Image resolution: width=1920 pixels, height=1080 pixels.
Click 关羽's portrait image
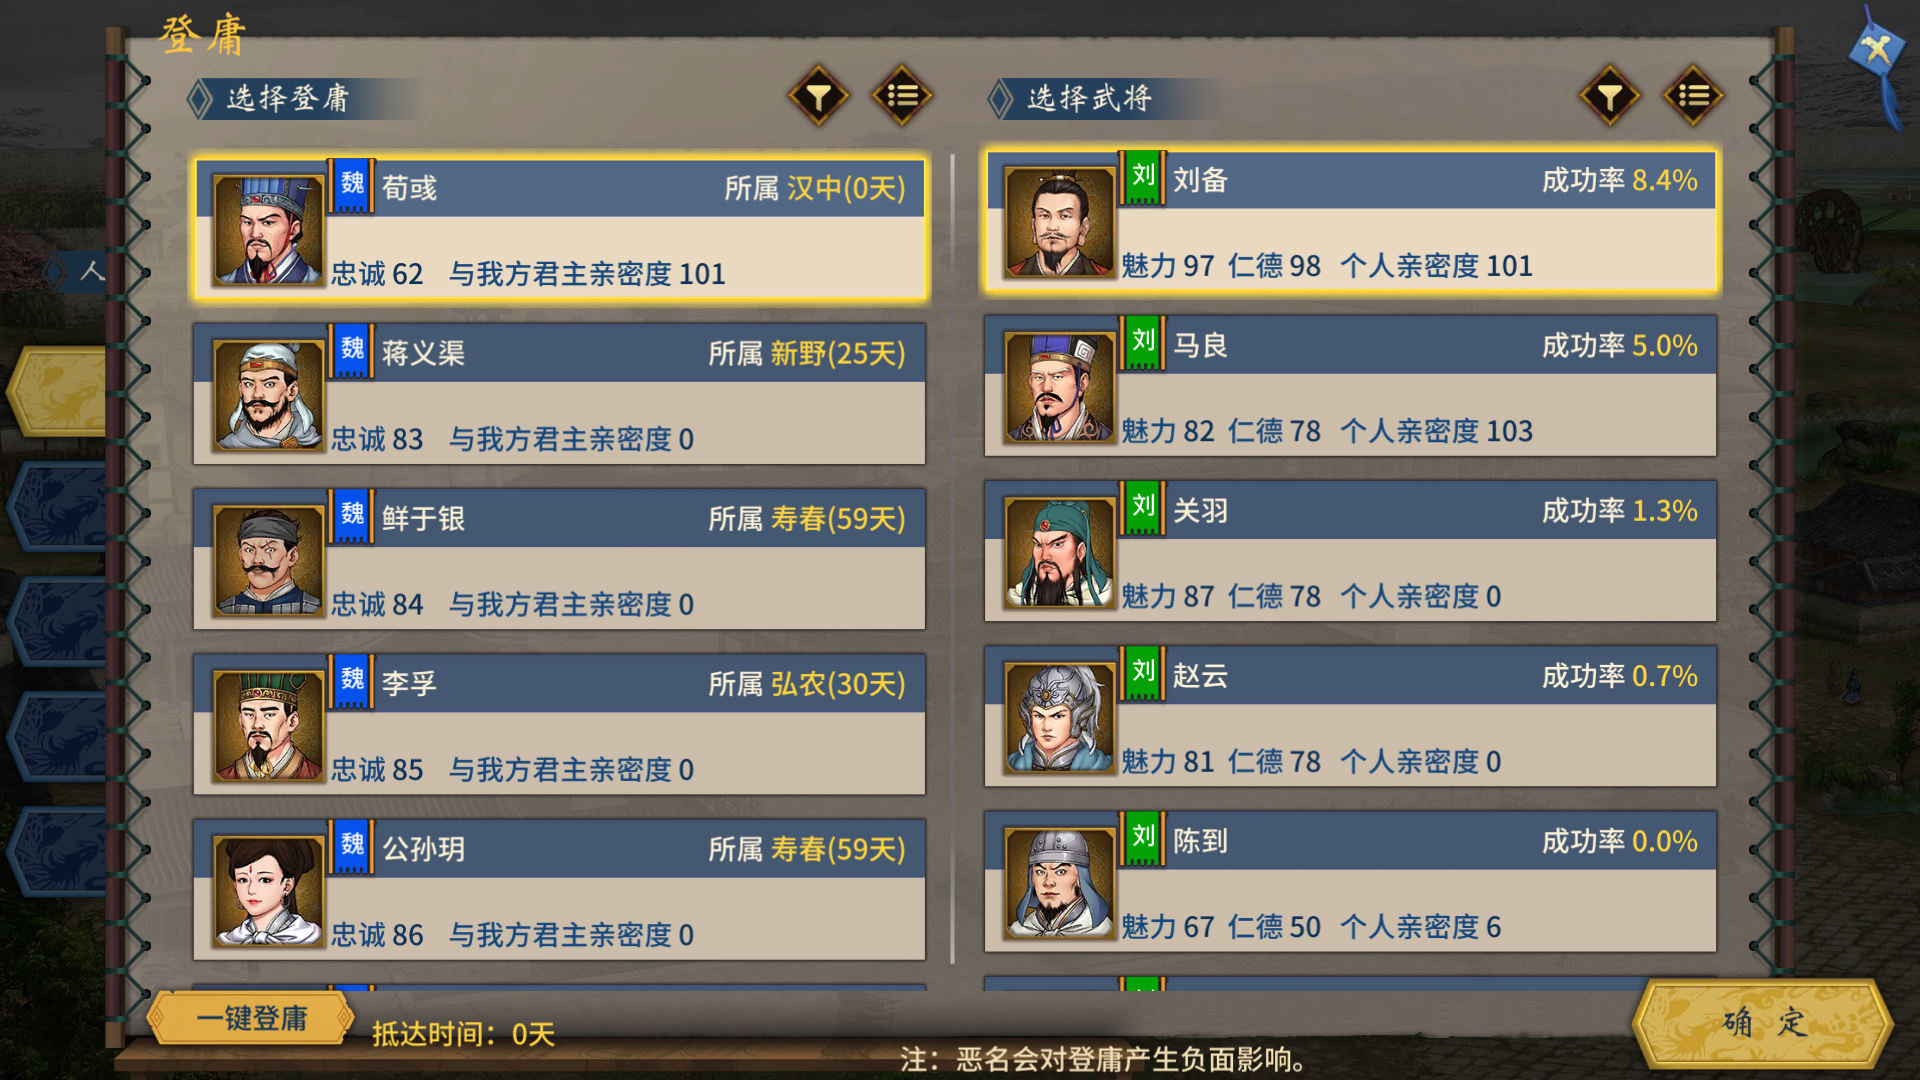coord(1059,553)
